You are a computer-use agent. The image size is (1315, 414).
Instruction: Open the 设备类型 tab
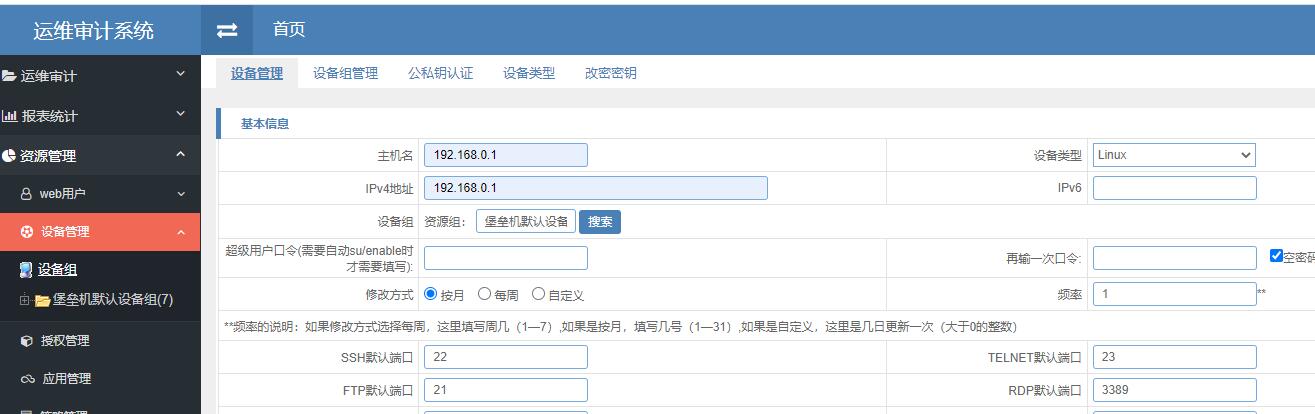529,73
